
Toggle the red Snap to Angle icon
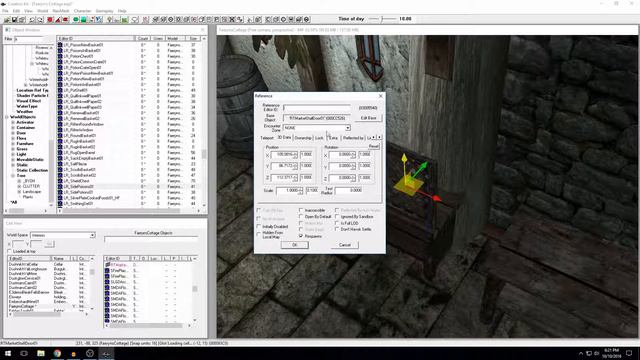coord(58,19)
